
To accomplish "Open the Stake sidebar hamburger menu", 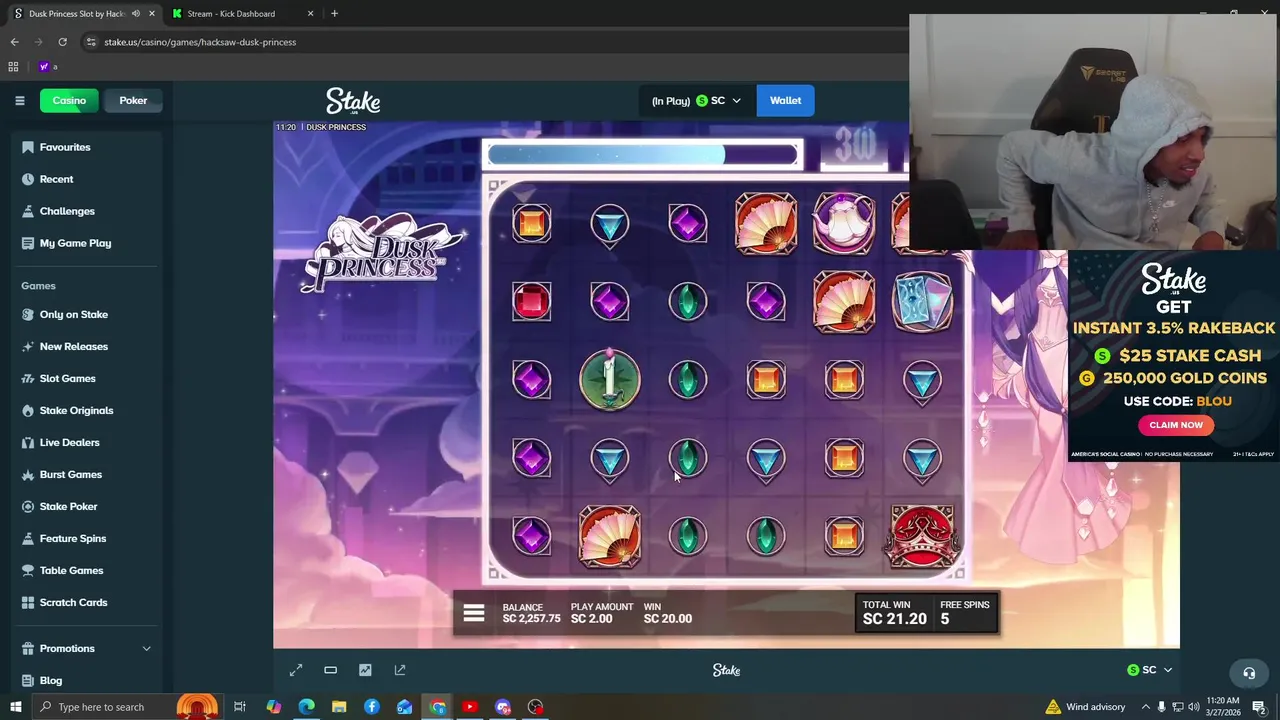I will (x=19, y=100).
